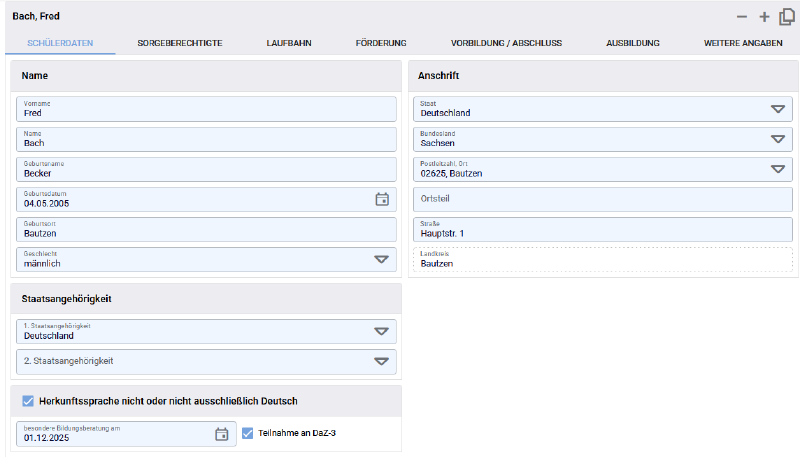
Task: Open the Weitere Angaben tab
Action: (745, 44)
